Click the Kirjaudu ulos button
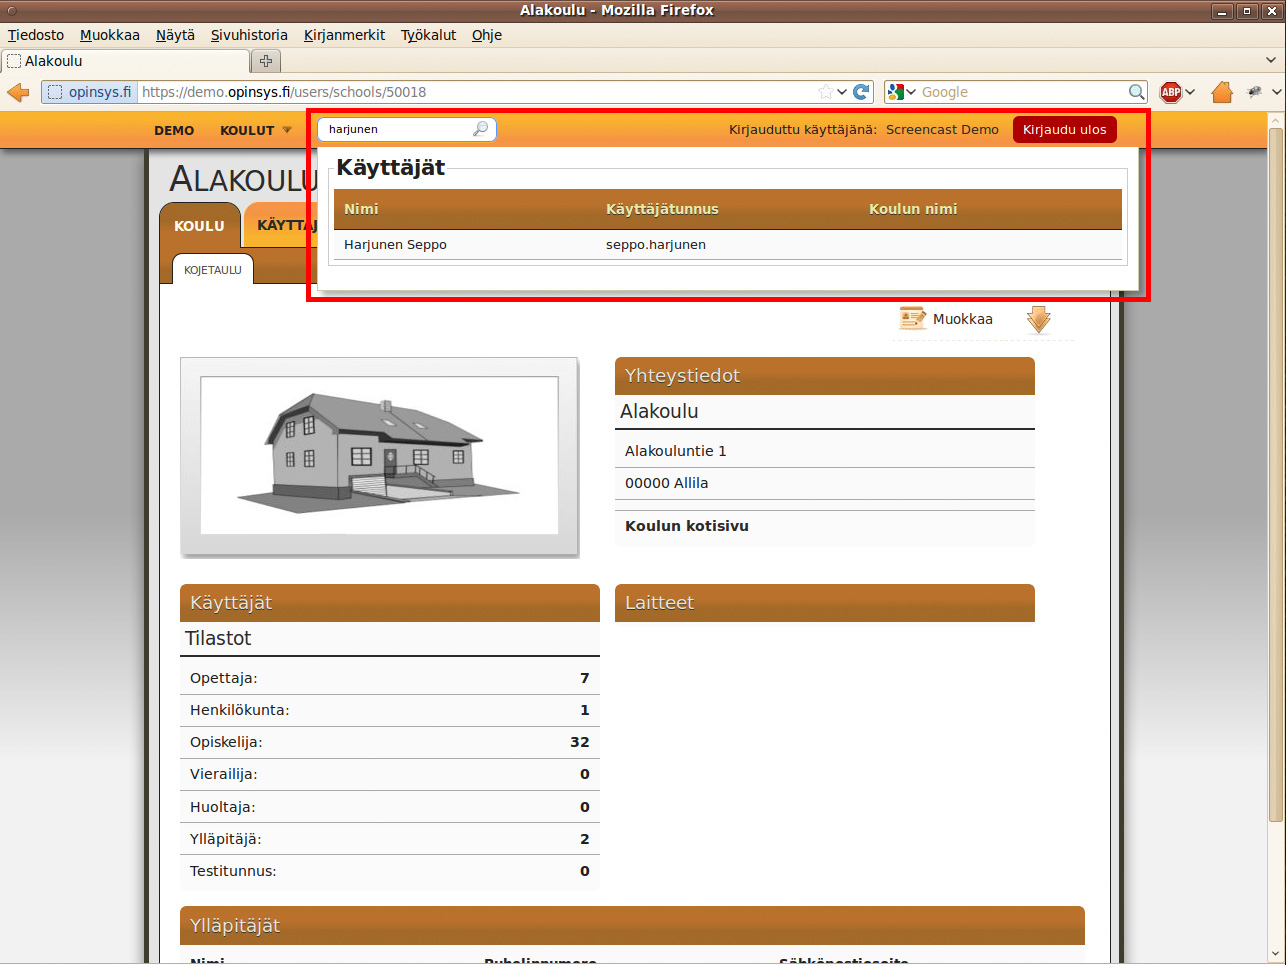The image size is (1286, 965). coord(1064,130)
